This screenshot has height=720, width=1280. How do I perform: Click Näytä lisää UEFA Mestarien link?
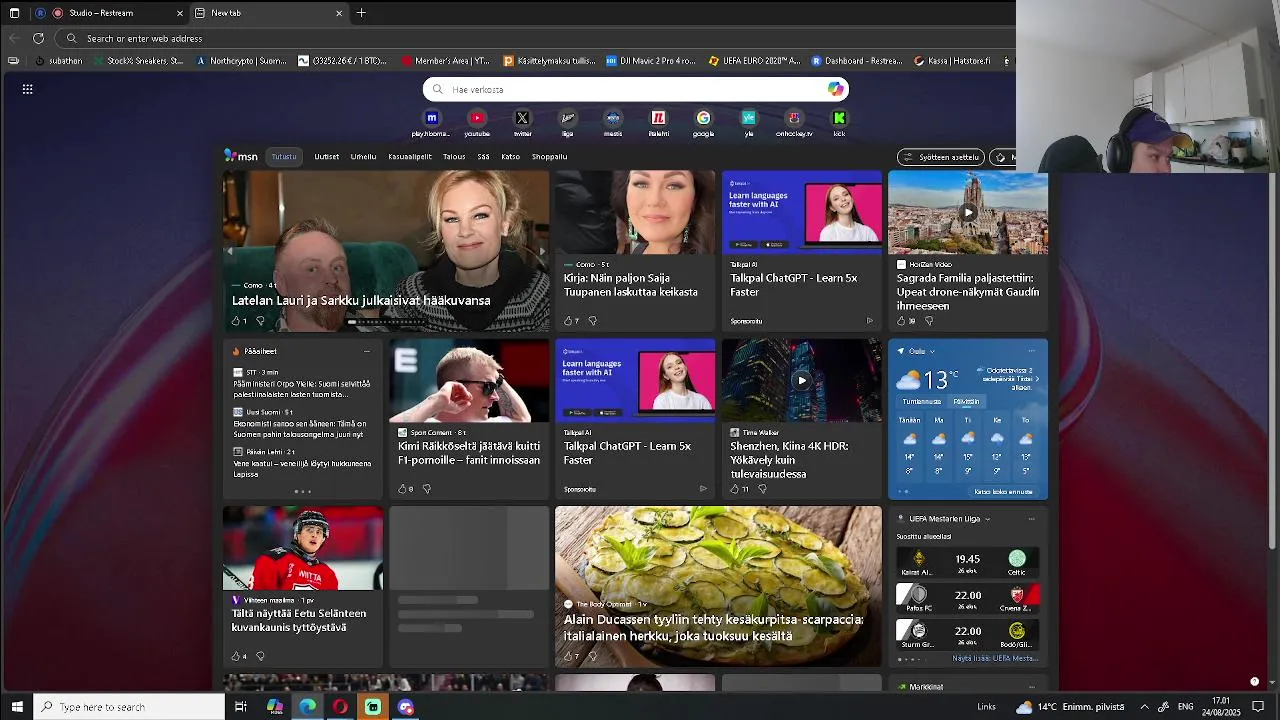(995, 658)
